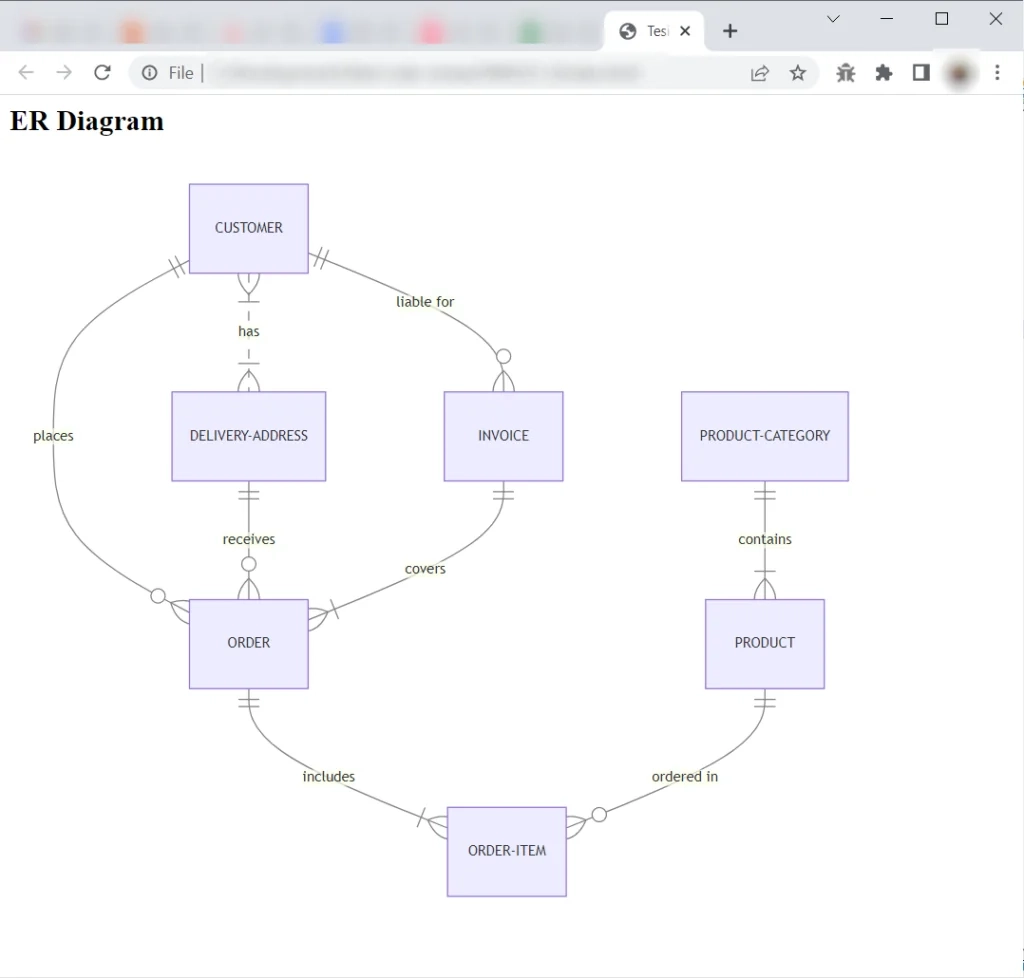
Task: Toggle the browser side panel
Action: pos(921,72)
